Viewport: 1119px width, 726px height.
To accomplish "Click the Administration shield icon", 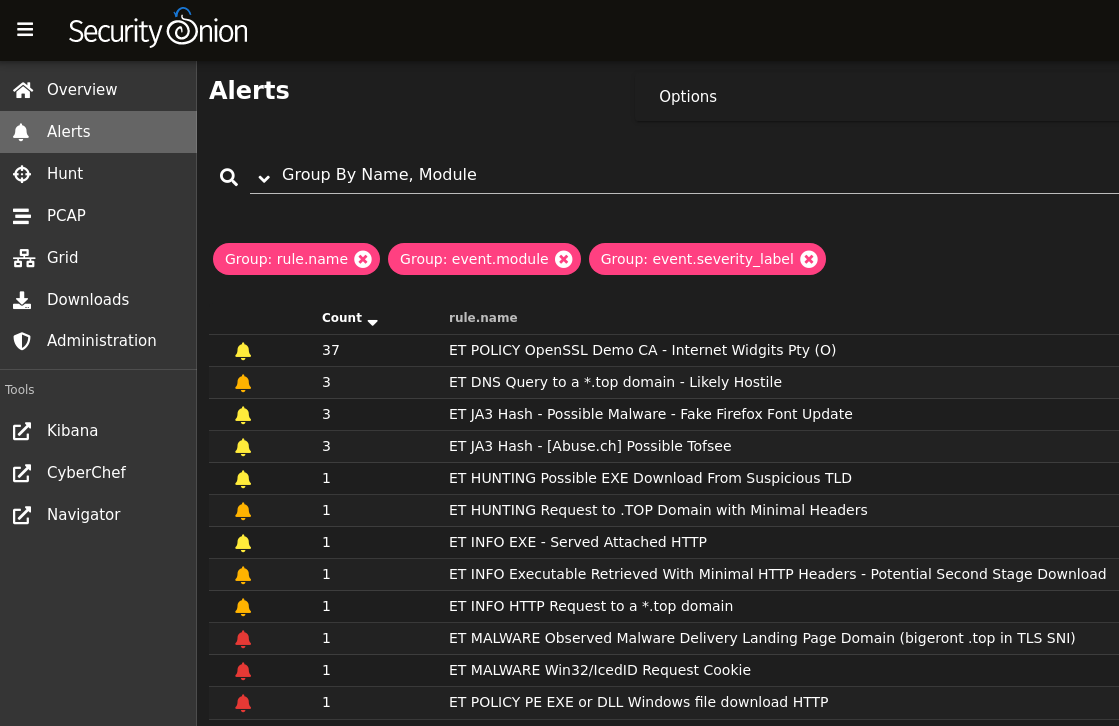I will tap(22, 341).
